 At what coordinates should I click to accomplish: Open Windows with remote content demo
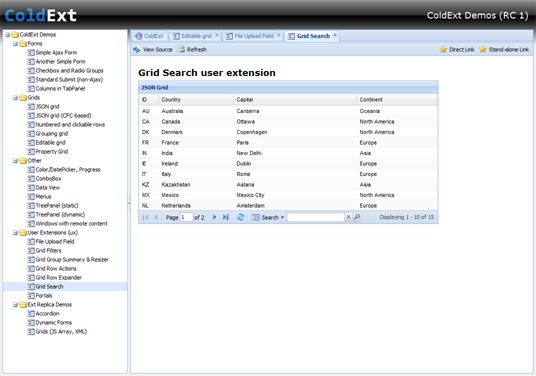(x=72, y=224)
